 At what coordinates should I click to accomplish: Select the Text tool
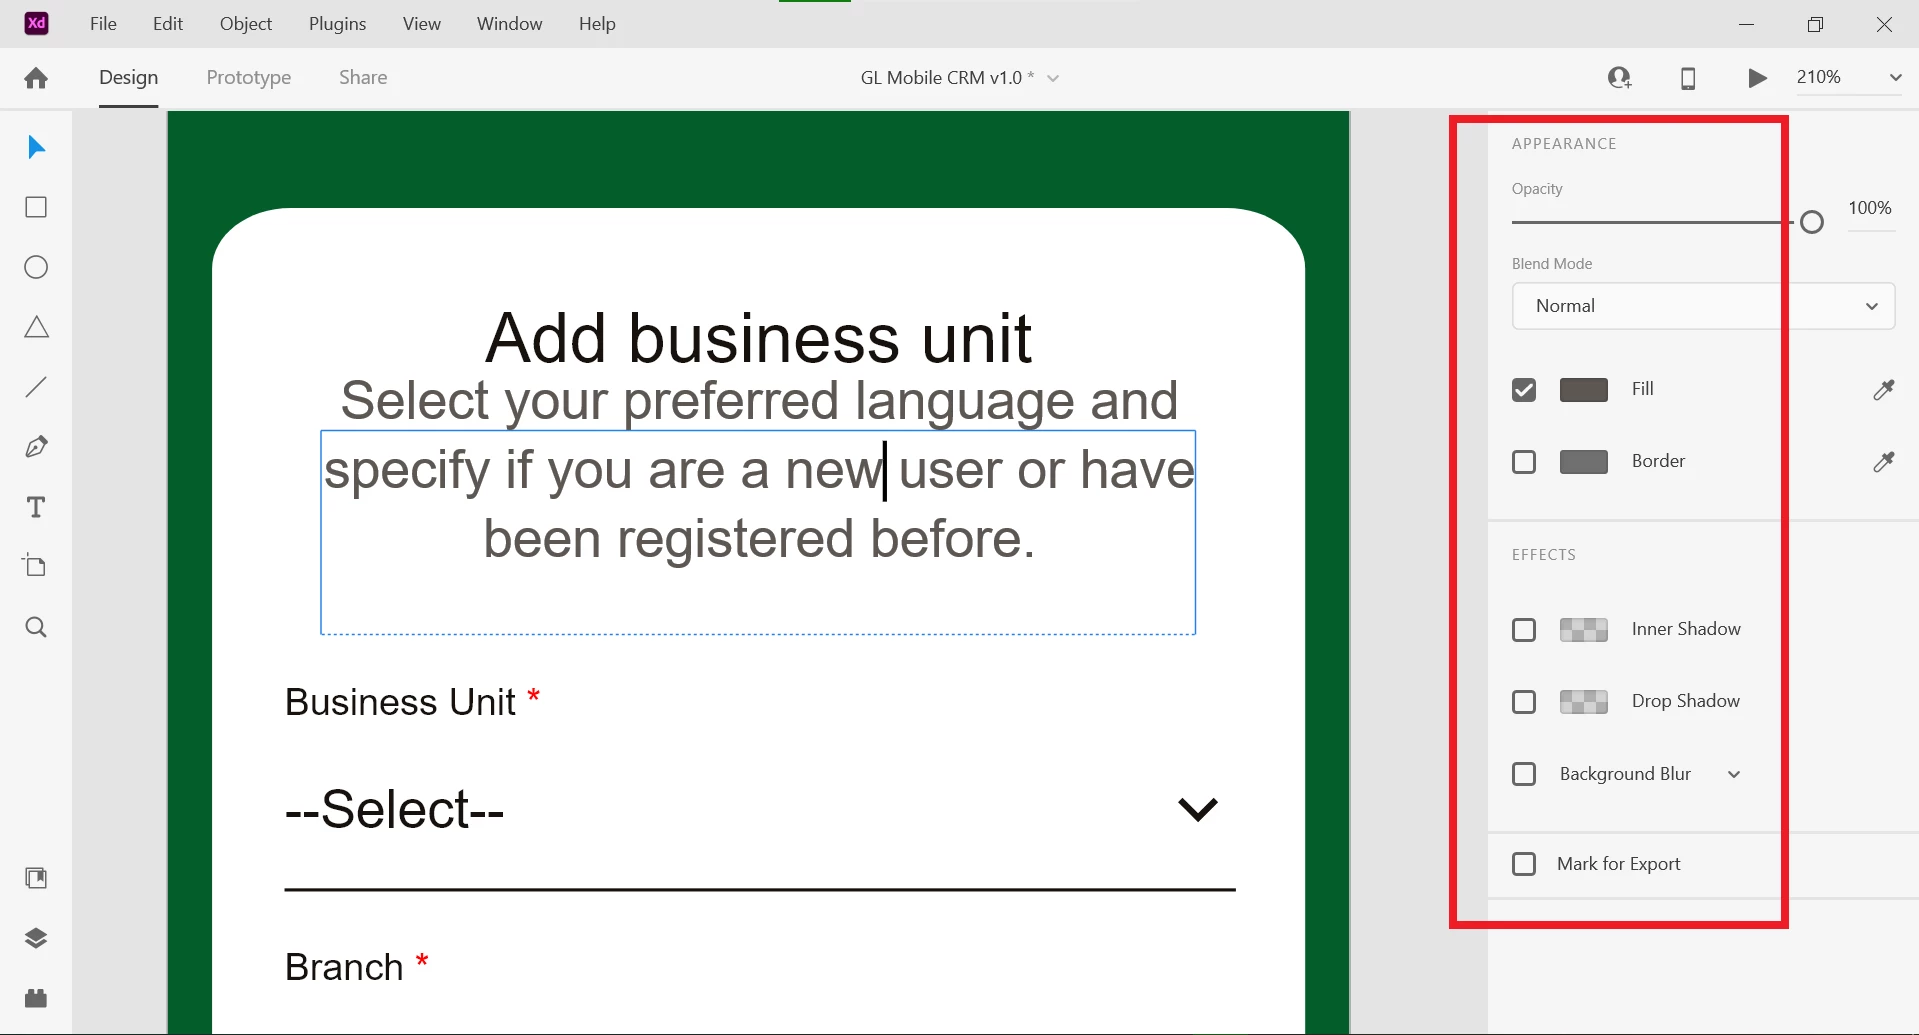(x=36, y=507)
